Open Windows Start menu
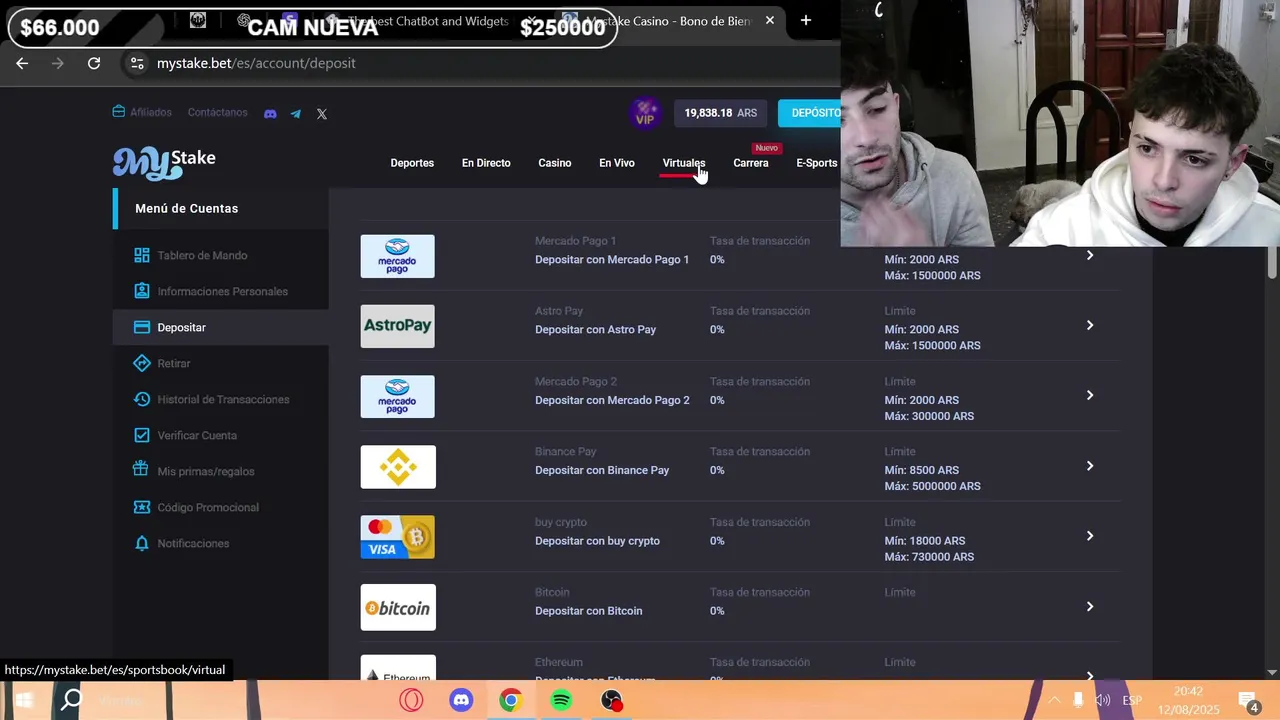1280x720 pixels. click(x=22, y=700)
